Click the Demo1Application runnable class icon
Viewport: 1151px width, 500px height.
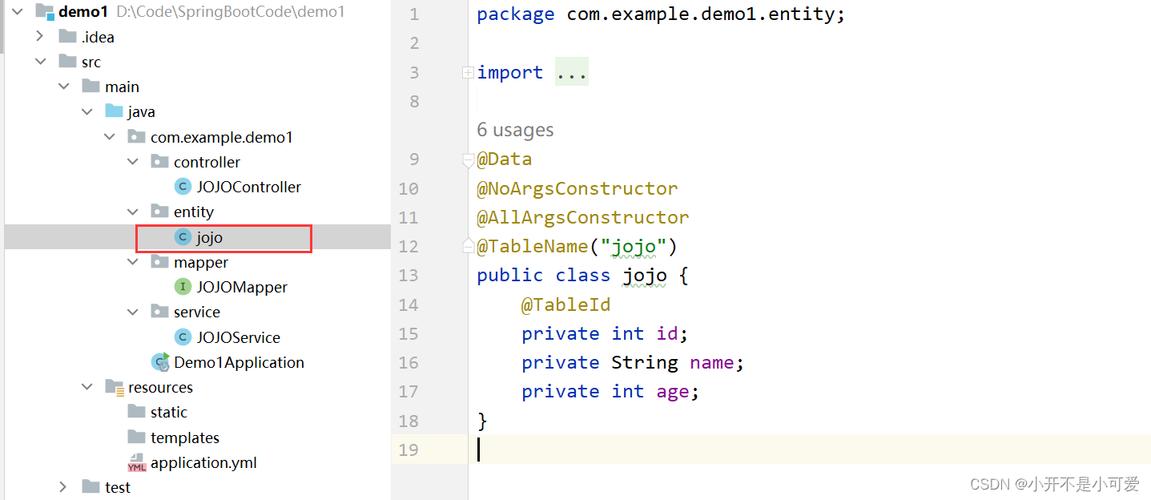160,362
